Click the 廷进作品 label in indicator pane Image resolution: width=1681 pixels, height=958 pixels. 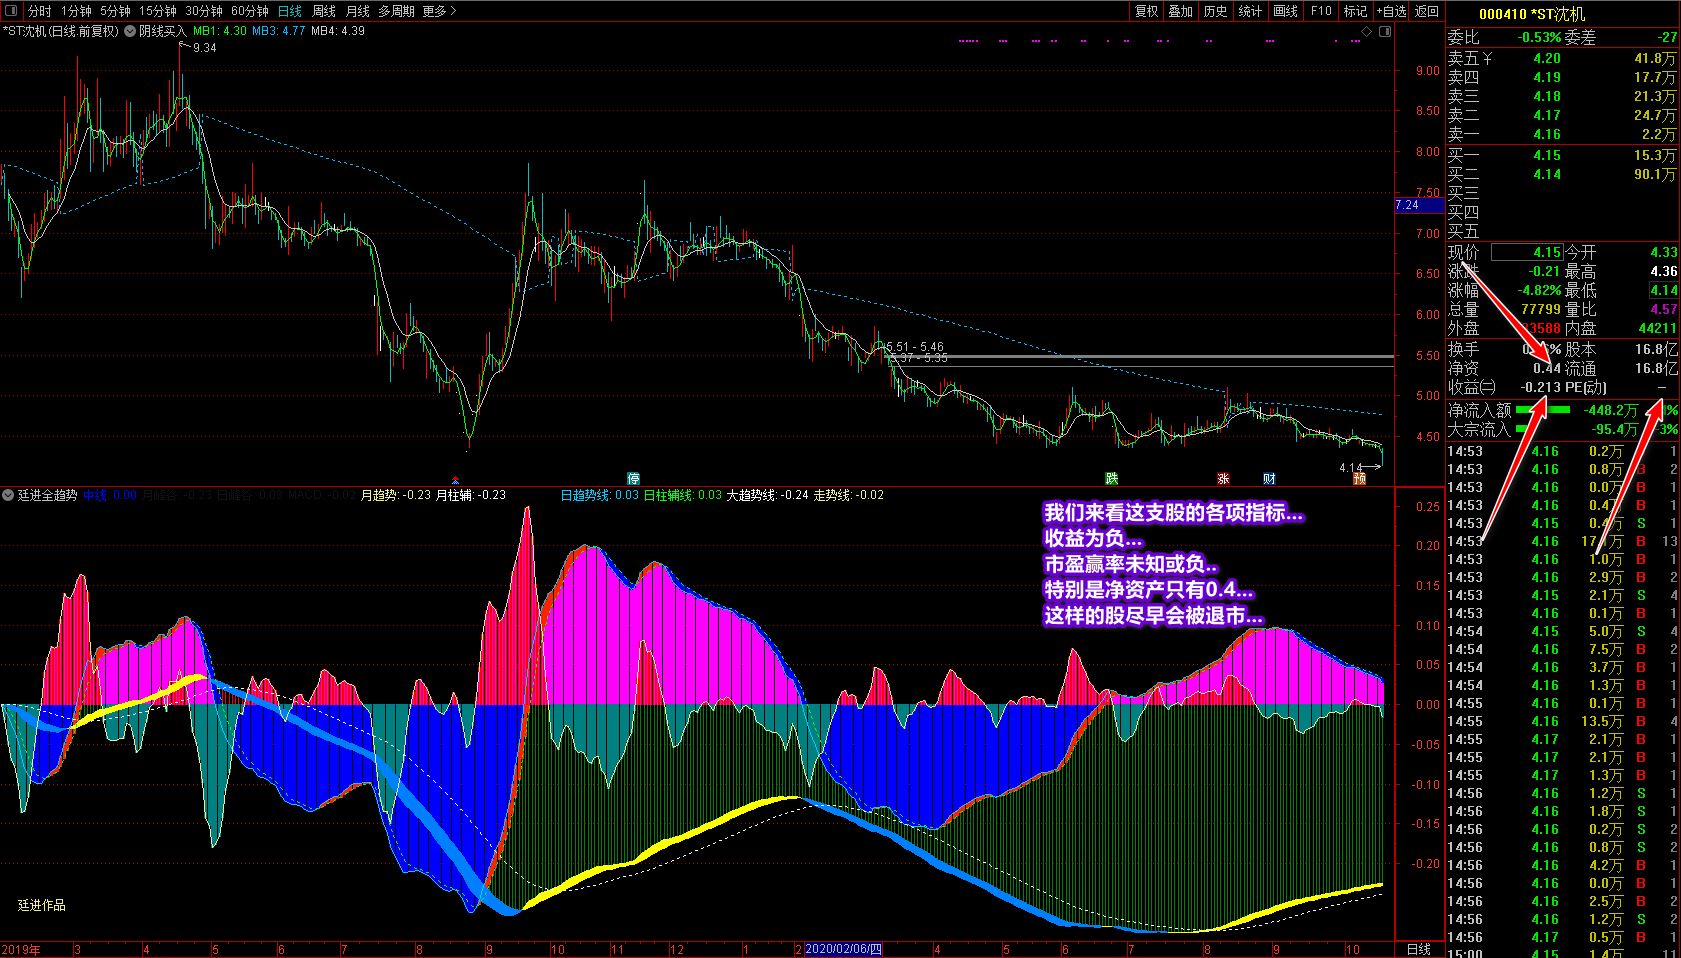click(x=42, y=905)
